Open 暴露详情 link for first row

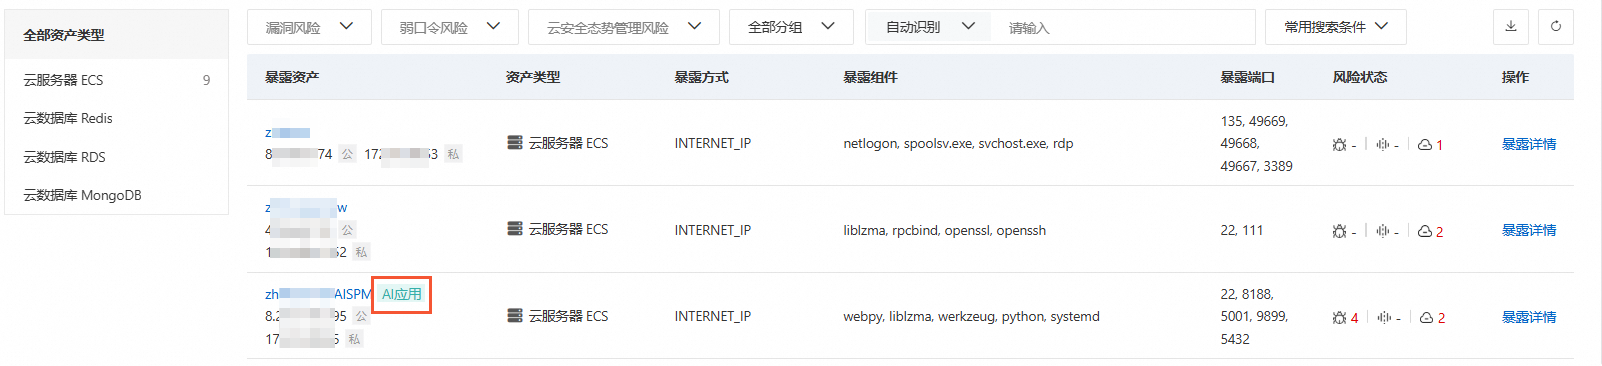1529,144
